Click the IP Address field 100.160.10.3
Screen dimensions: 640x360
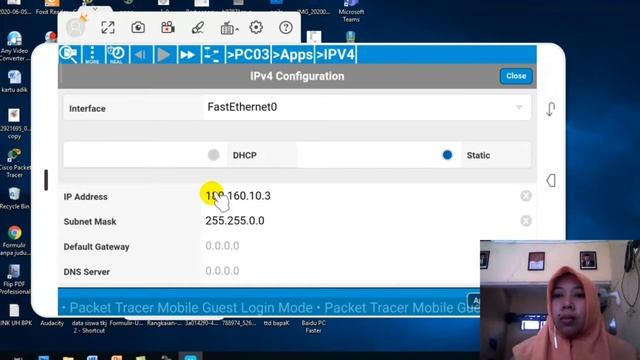point(359,196)
